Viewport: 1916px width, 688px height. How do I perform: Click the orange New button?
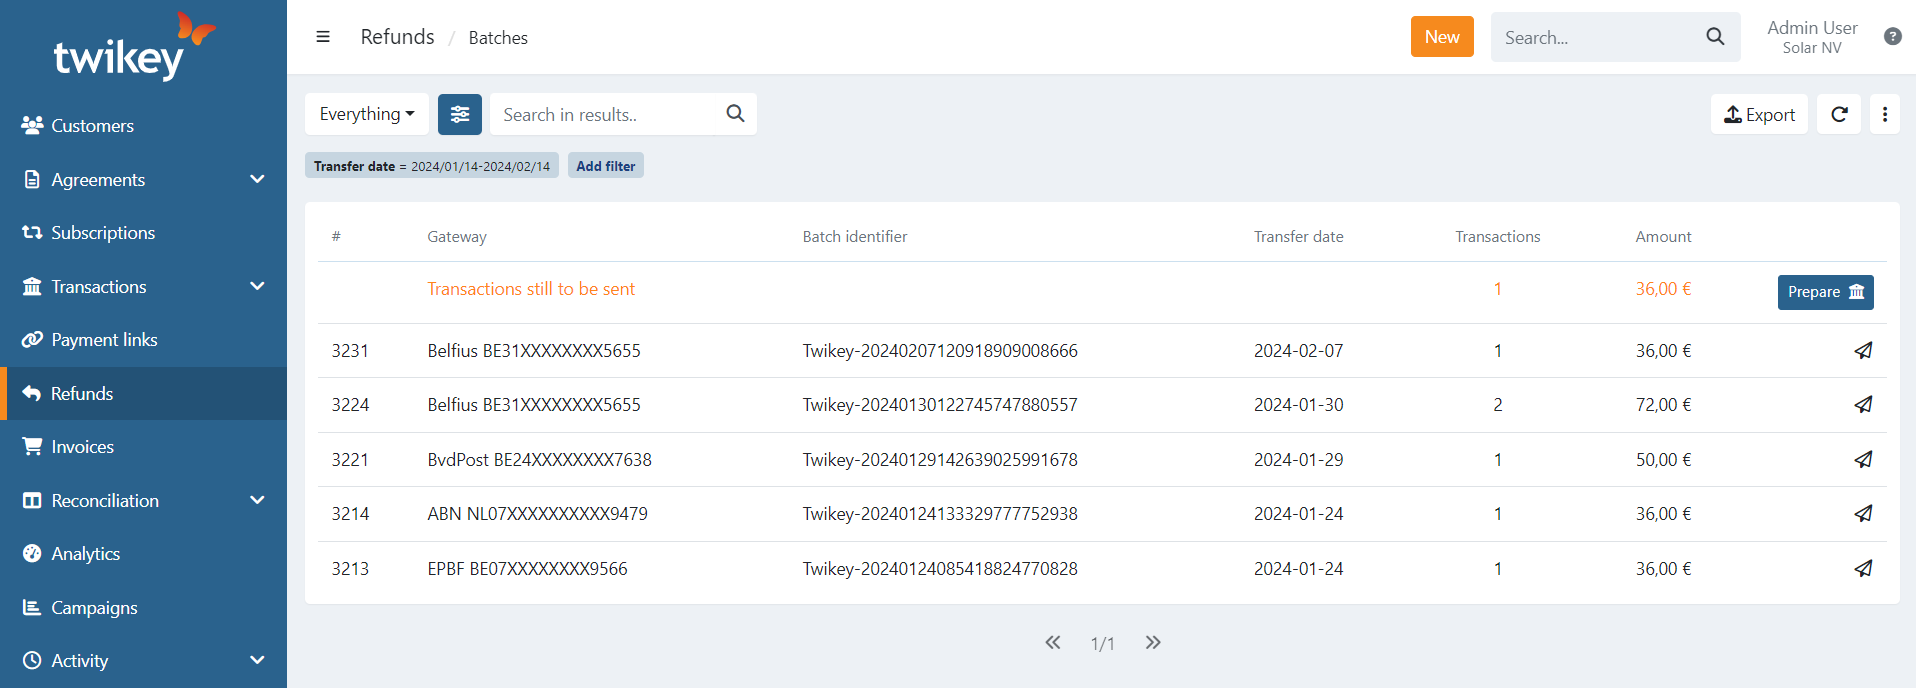point(1441,37)
